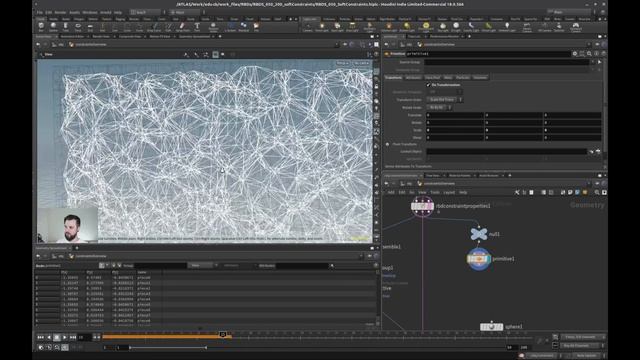Click the playback range slider bar
Image resolution: width=640 pixels, height=360 pixels.
tap(168, 347)
